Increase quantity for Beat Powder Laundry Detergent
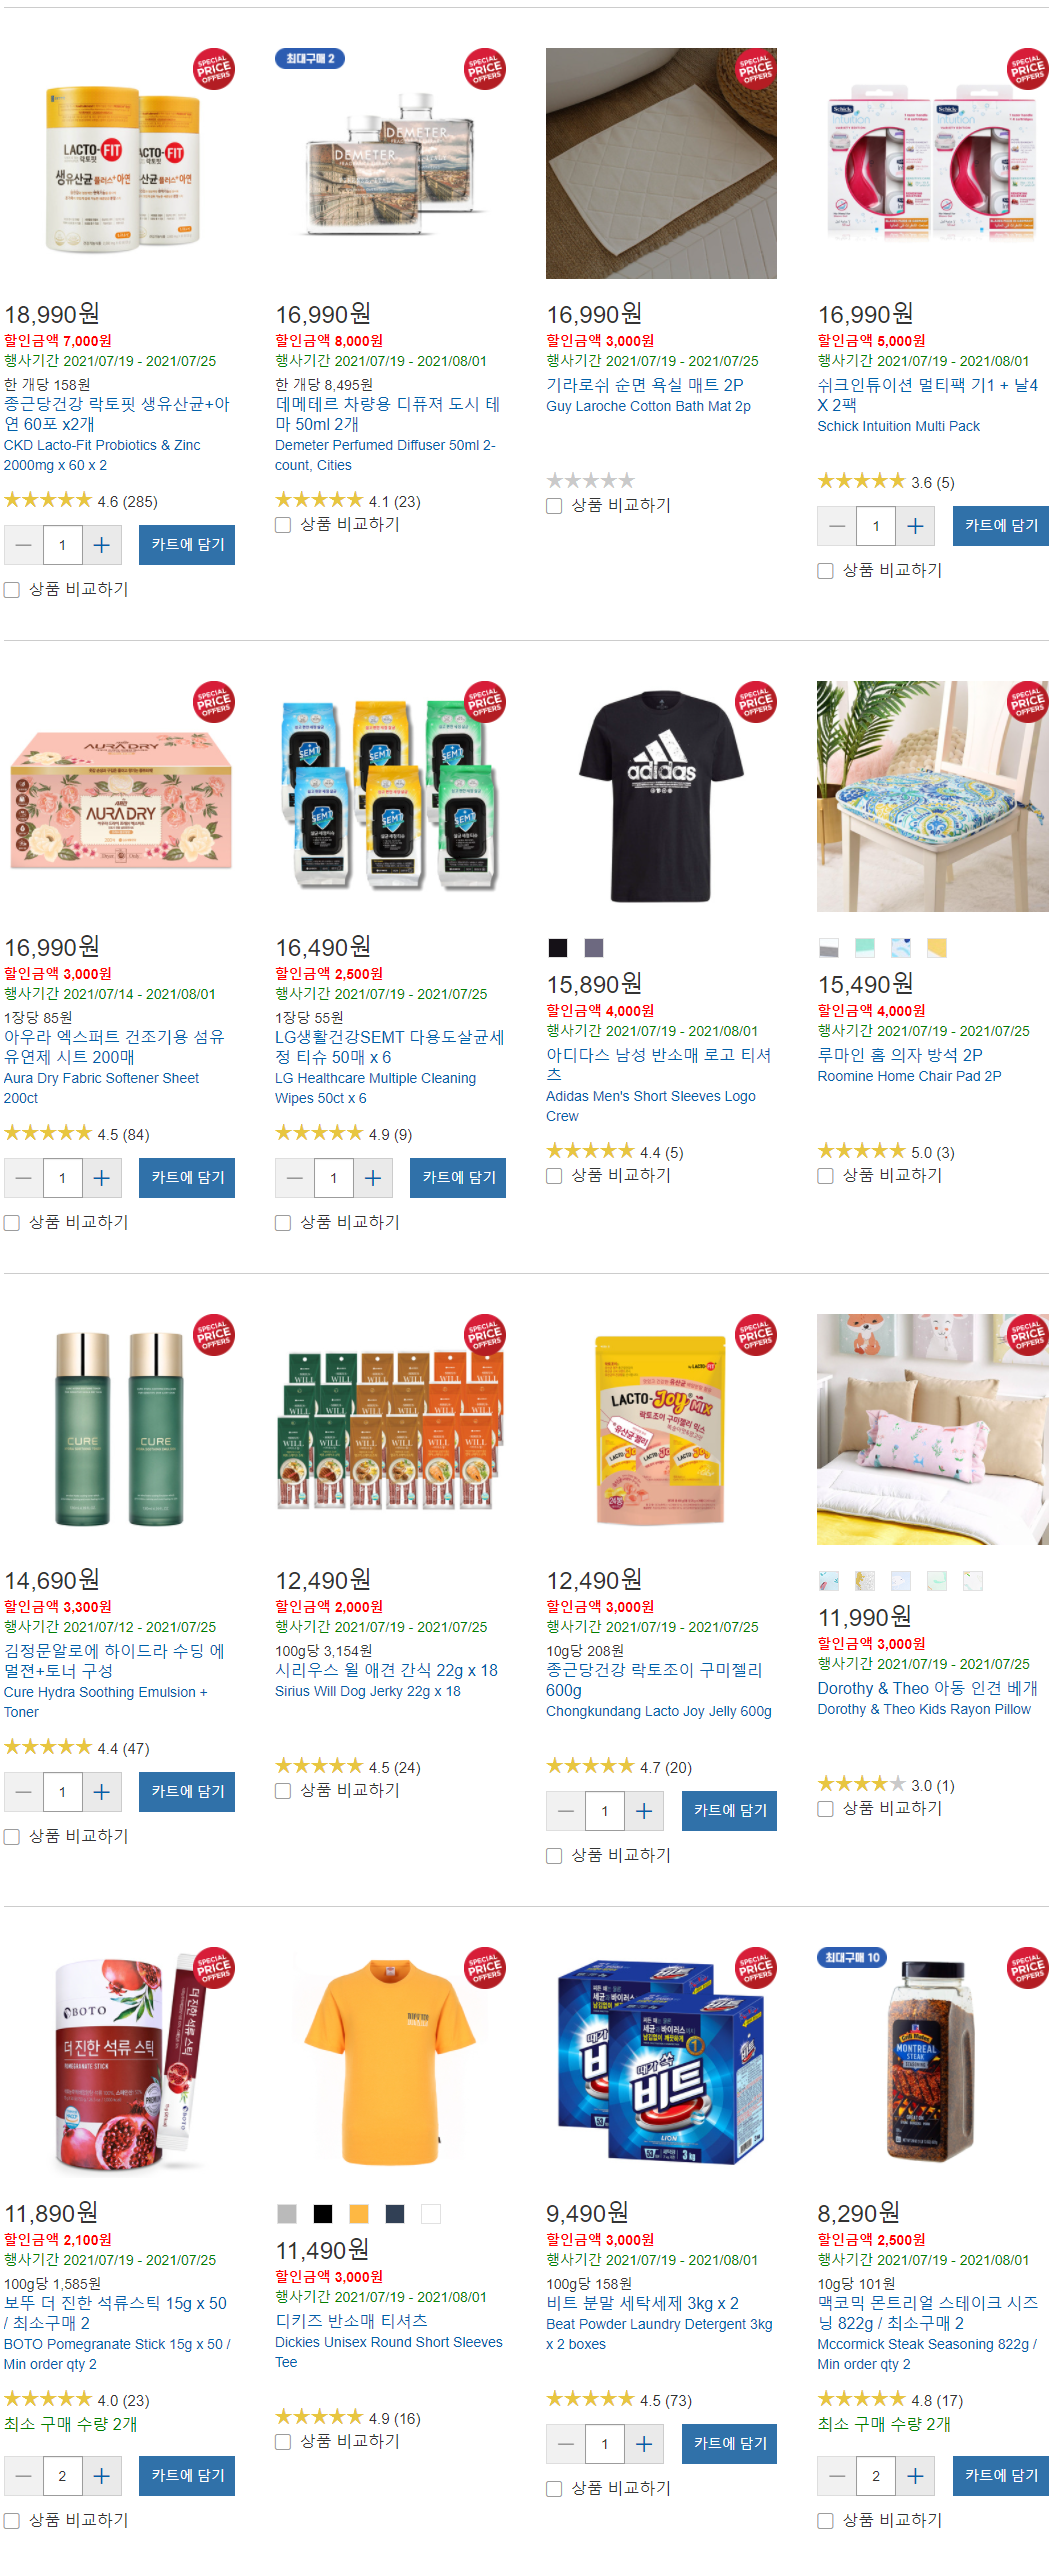The image size is (1054, 2552). point(644,2444)
